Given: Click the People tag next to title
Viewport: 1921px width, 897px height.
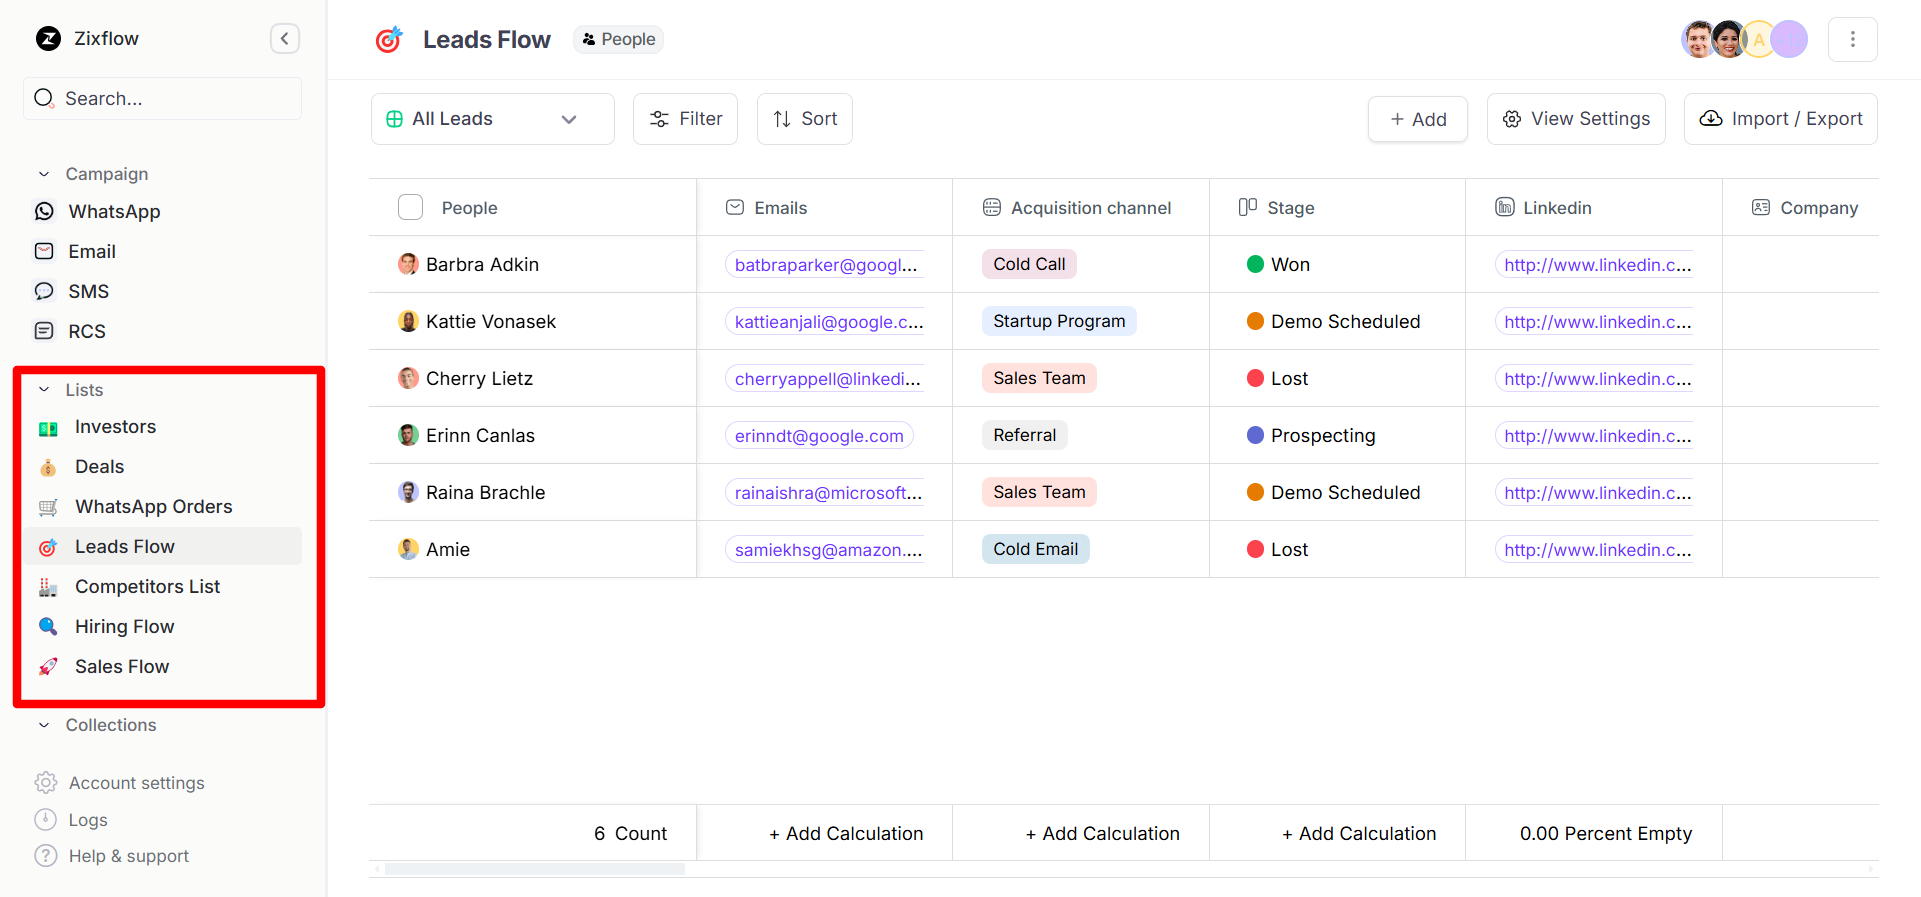Looking at the screenshot, I should 619,39.
